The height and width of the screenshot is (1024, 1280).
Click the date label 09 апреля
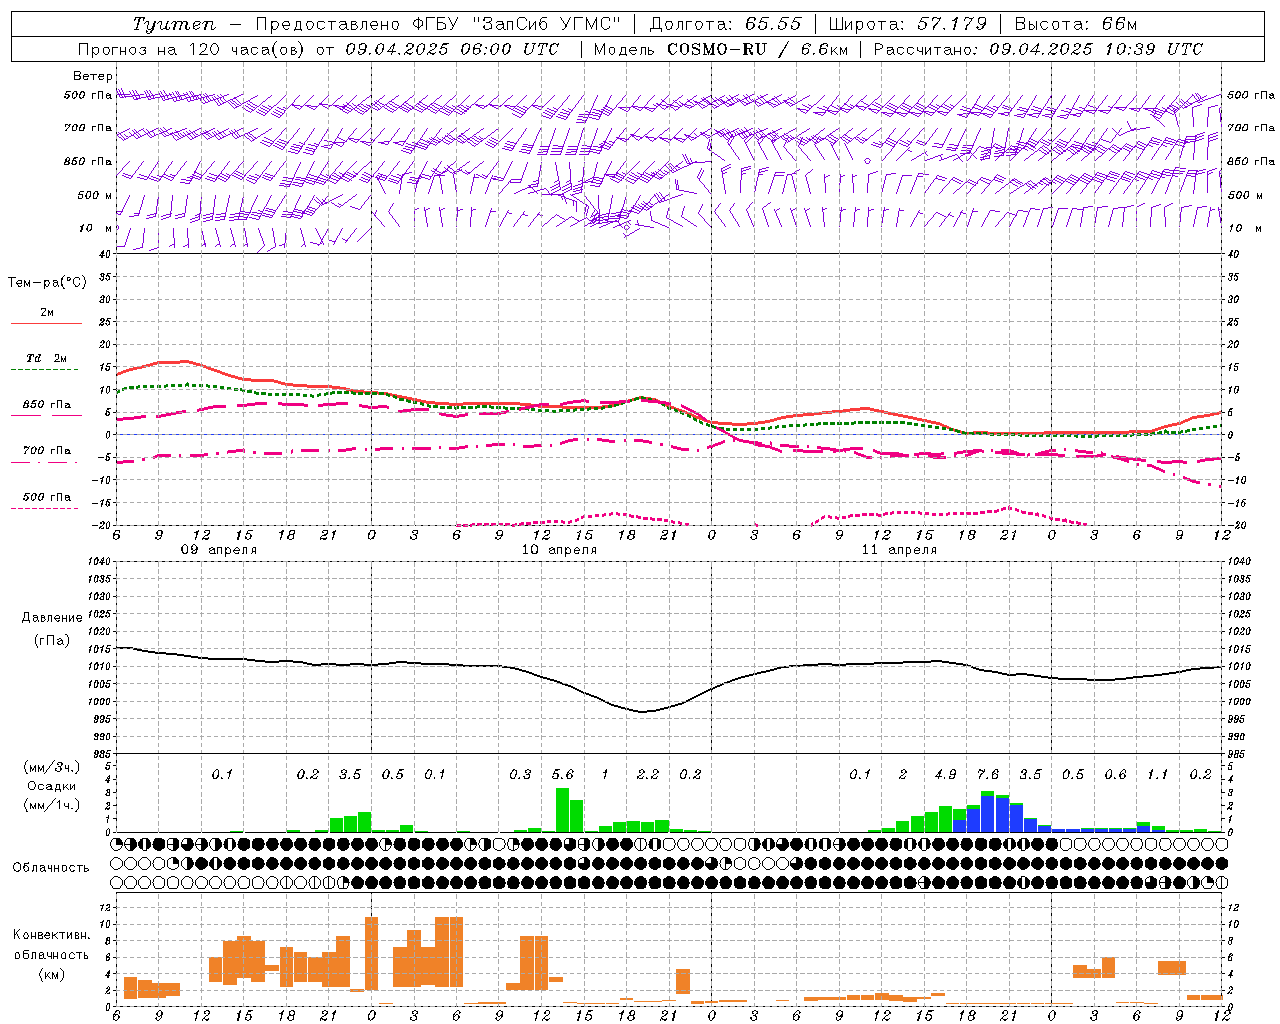(218, 550)
